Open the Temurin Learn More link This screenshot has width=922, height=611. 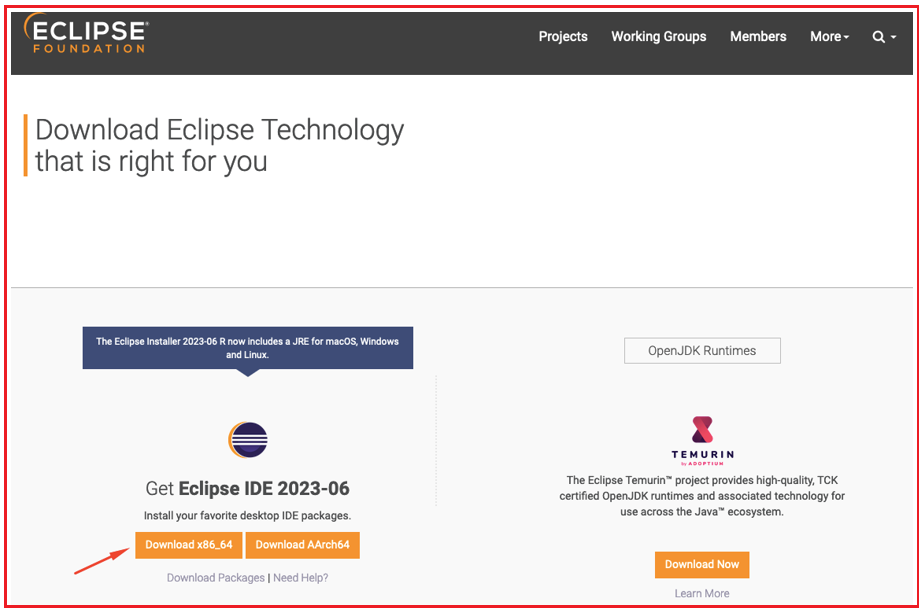click(702, 593)
